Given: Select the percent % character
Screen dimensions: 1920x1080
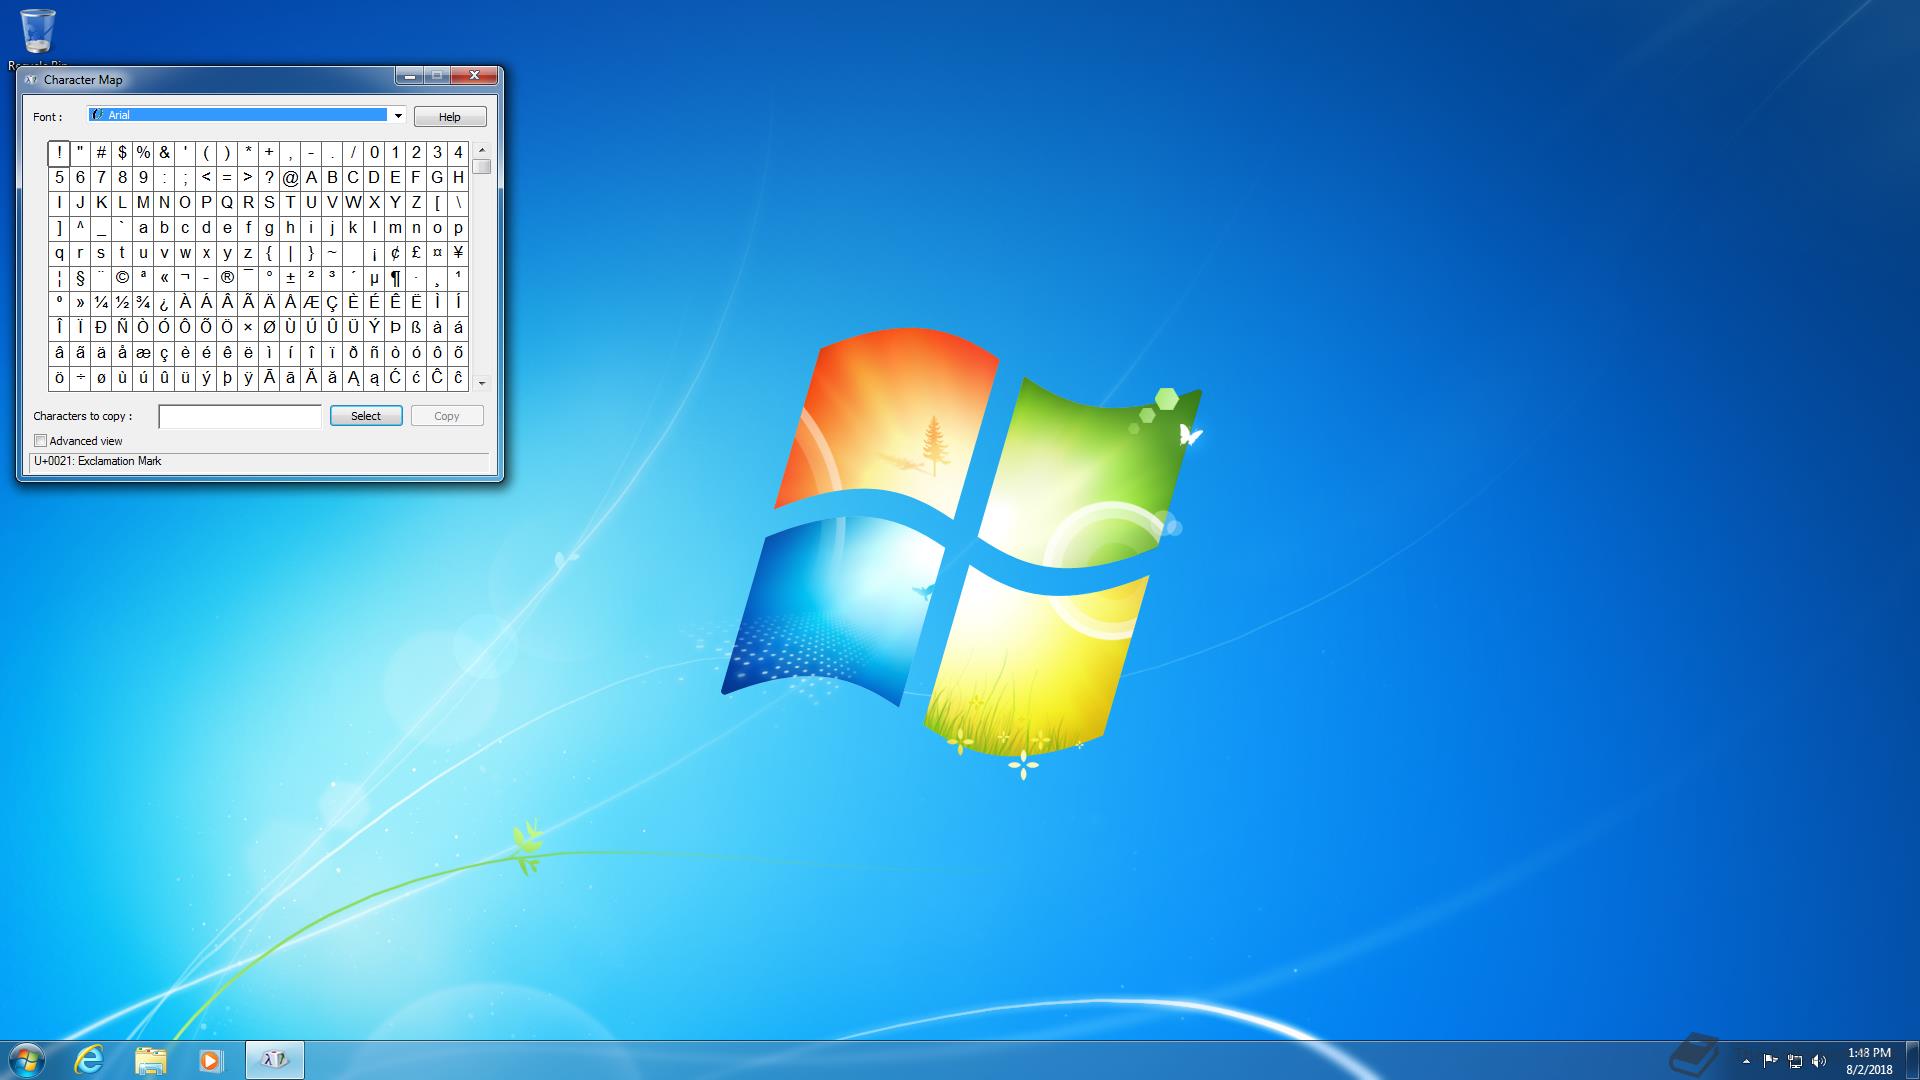Looking at the screenshot, I should [143, 153].
